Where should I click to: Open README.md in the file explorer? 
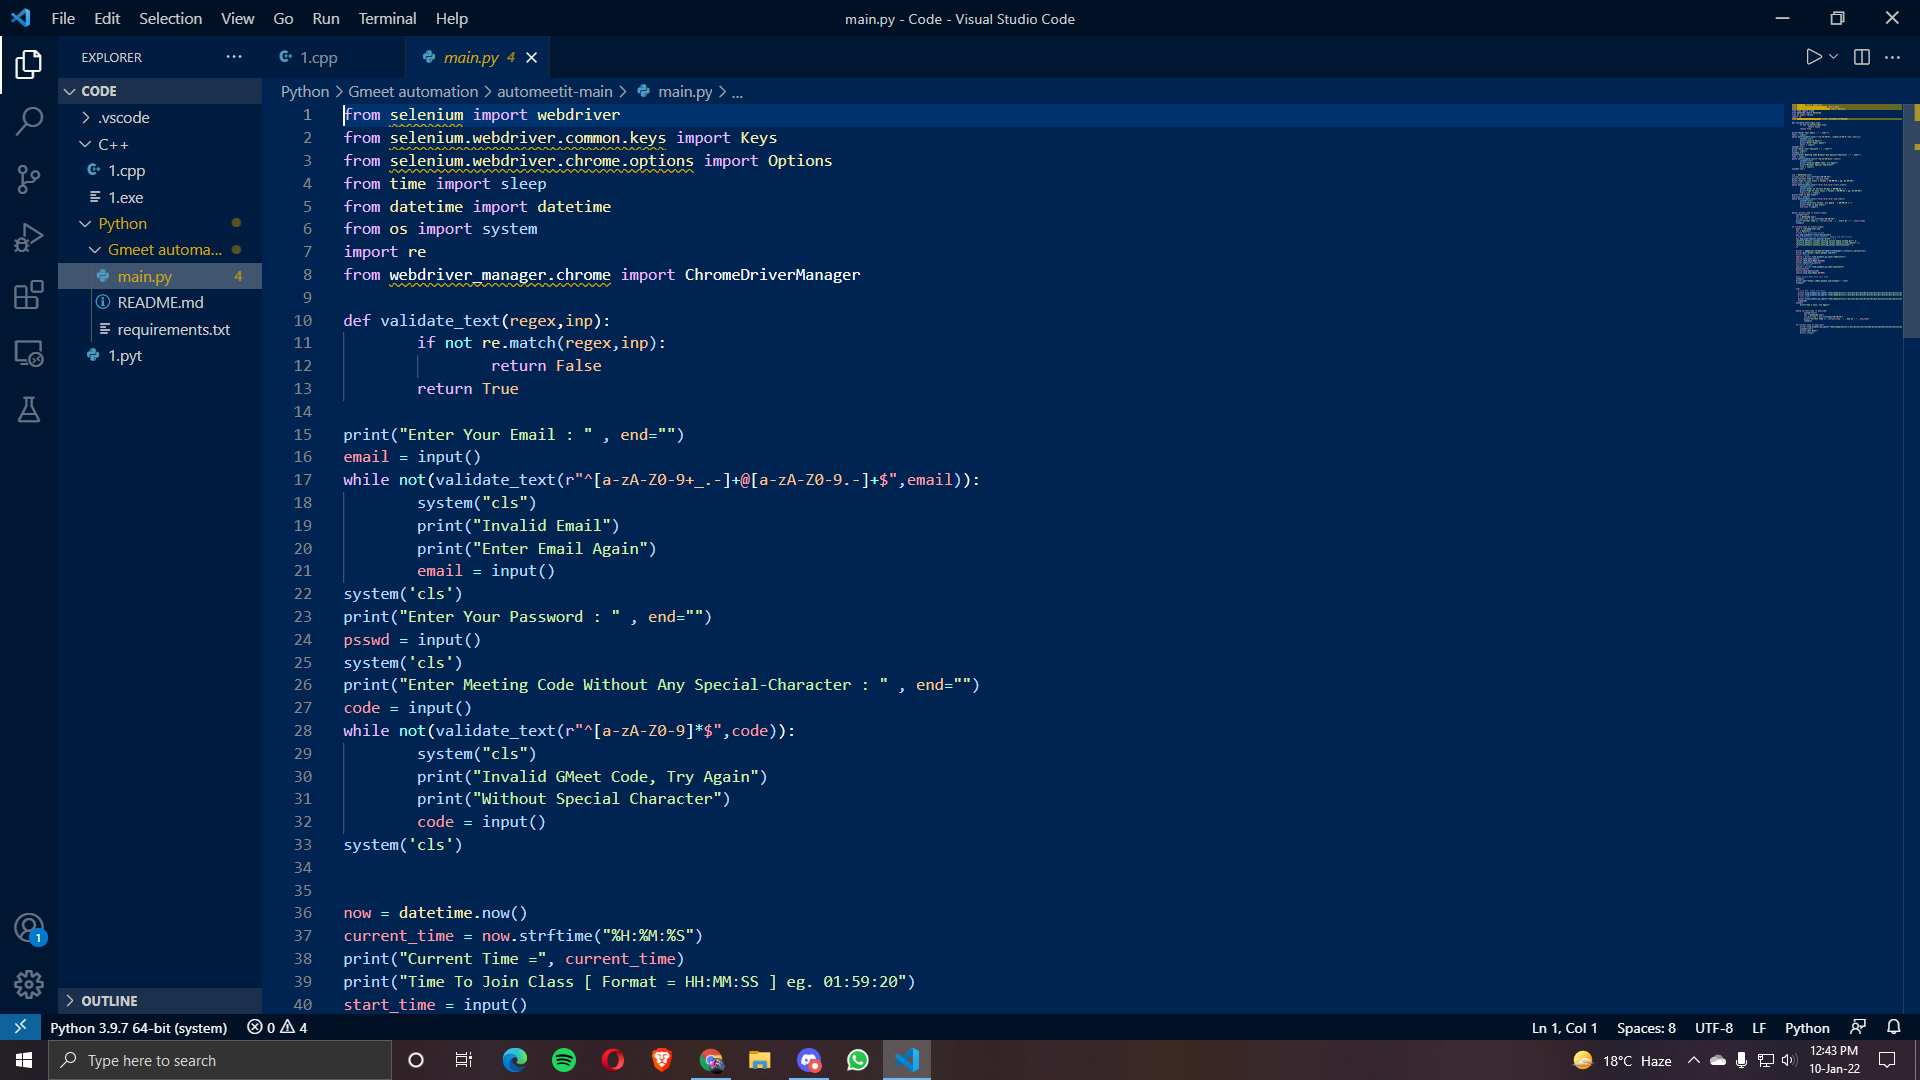pyautogui.click(x=160, y=302)
